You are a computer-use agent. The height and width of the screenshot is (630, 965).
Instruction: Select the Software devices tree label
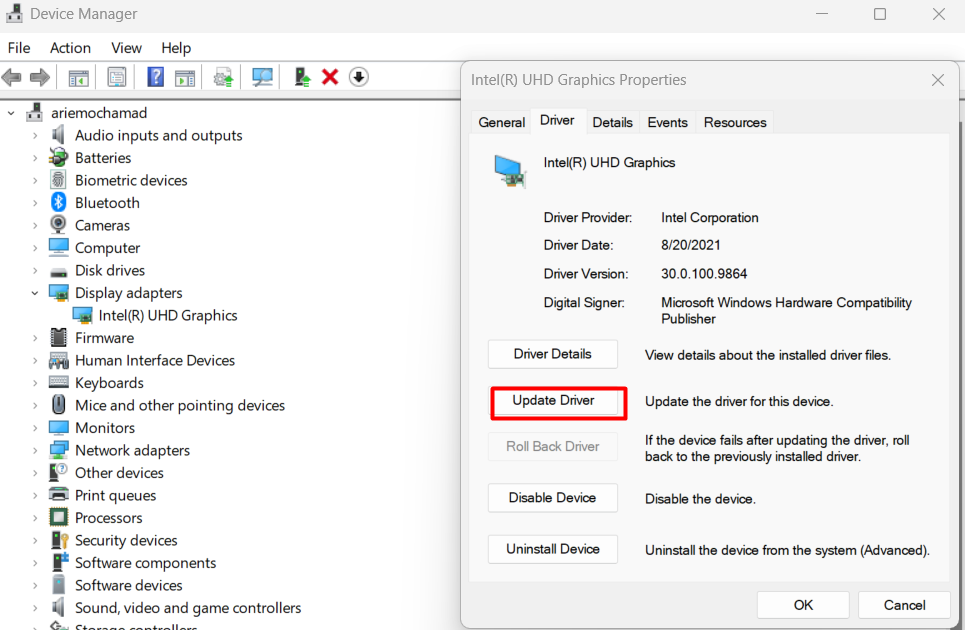click(x=129, y=586)
